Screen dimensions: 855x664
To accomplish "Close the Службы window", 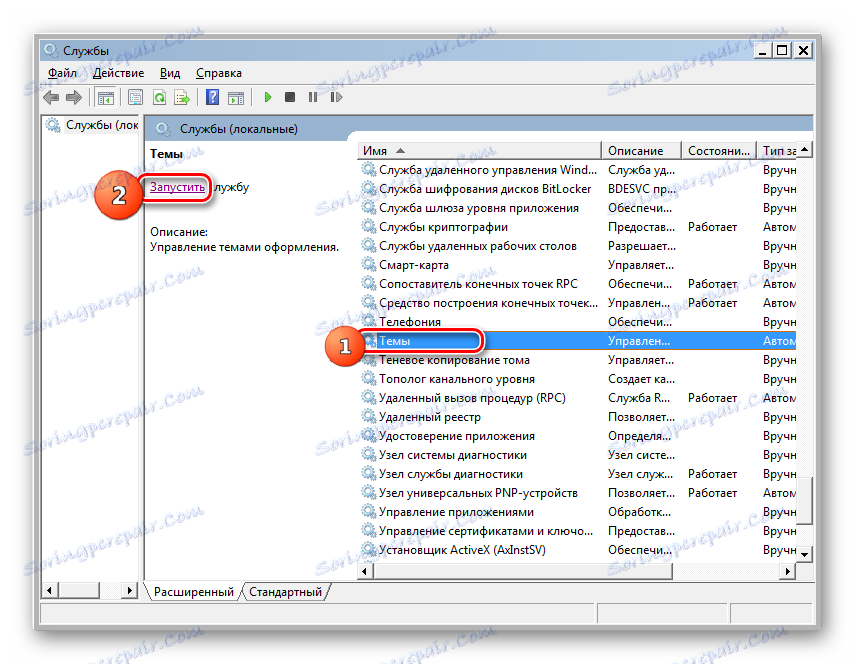I will tap(803, 51).
